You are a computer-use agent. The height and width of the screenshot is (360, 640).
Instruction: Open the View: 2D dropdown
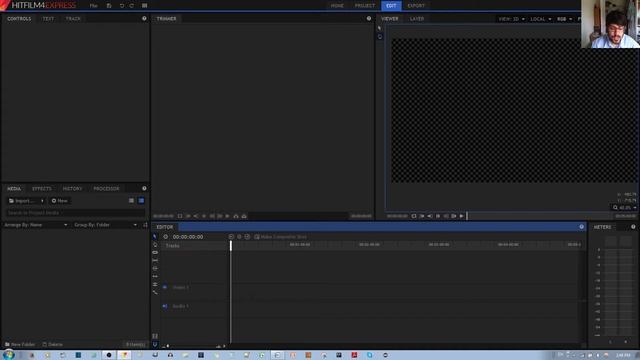[x=511, y=19]
